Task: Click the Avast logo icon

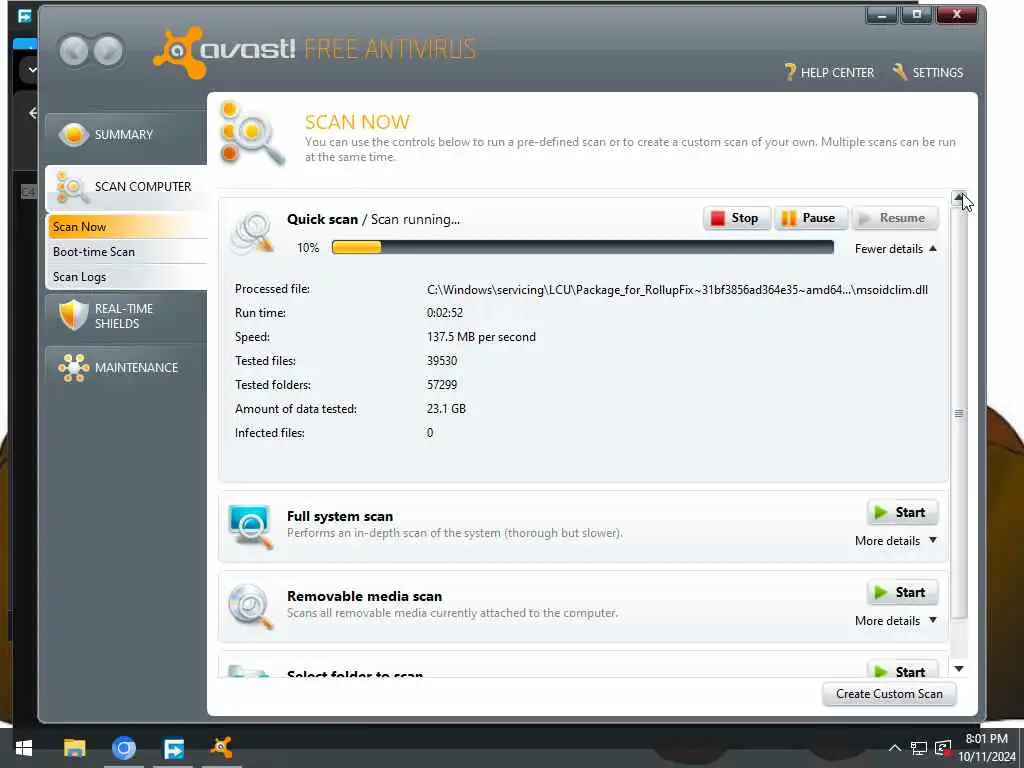Action: [x=178, y=51]
